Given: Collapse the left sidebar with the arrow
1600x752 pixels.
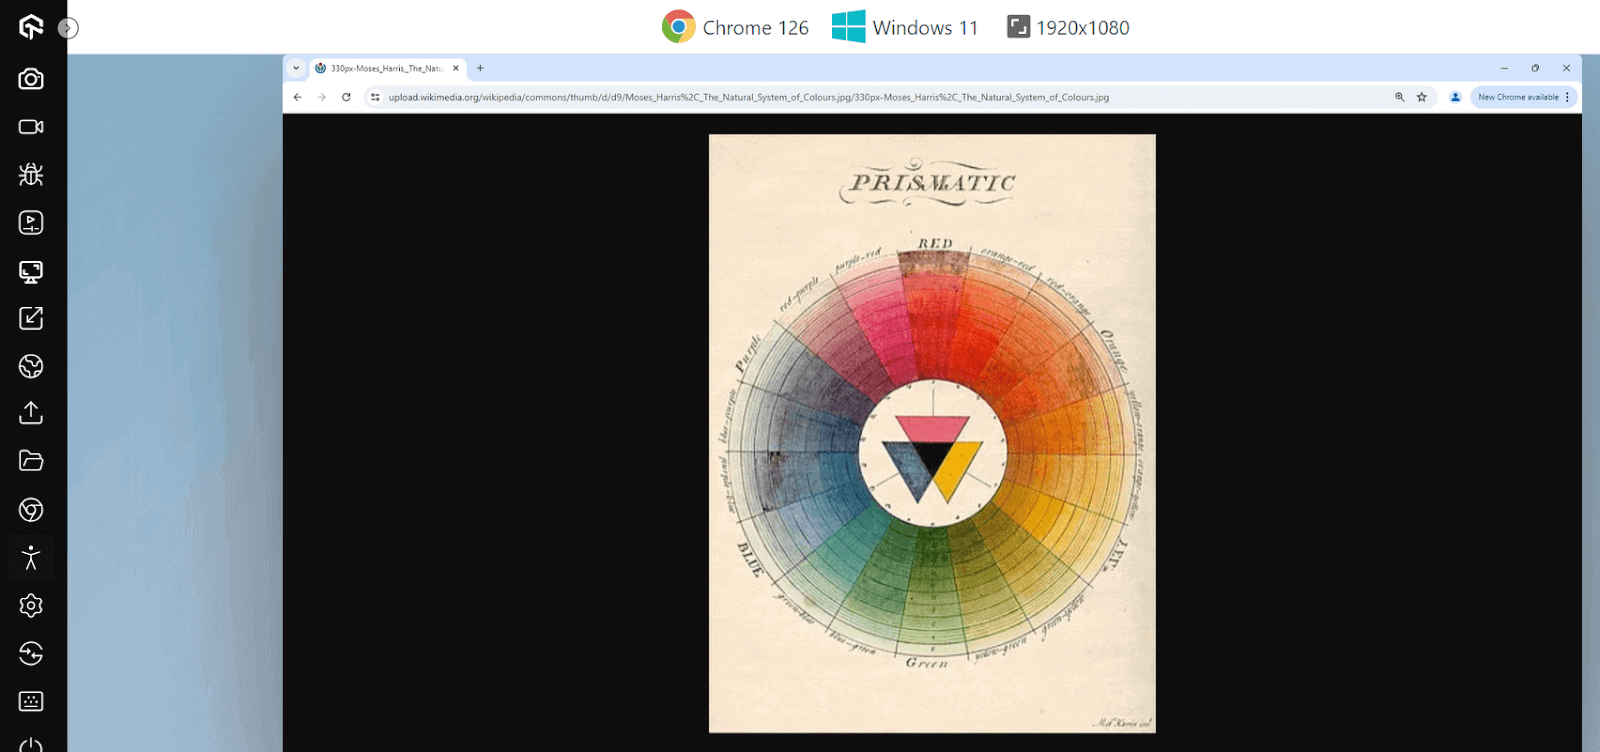Looking at the screenshot, I should coord(68,28).
